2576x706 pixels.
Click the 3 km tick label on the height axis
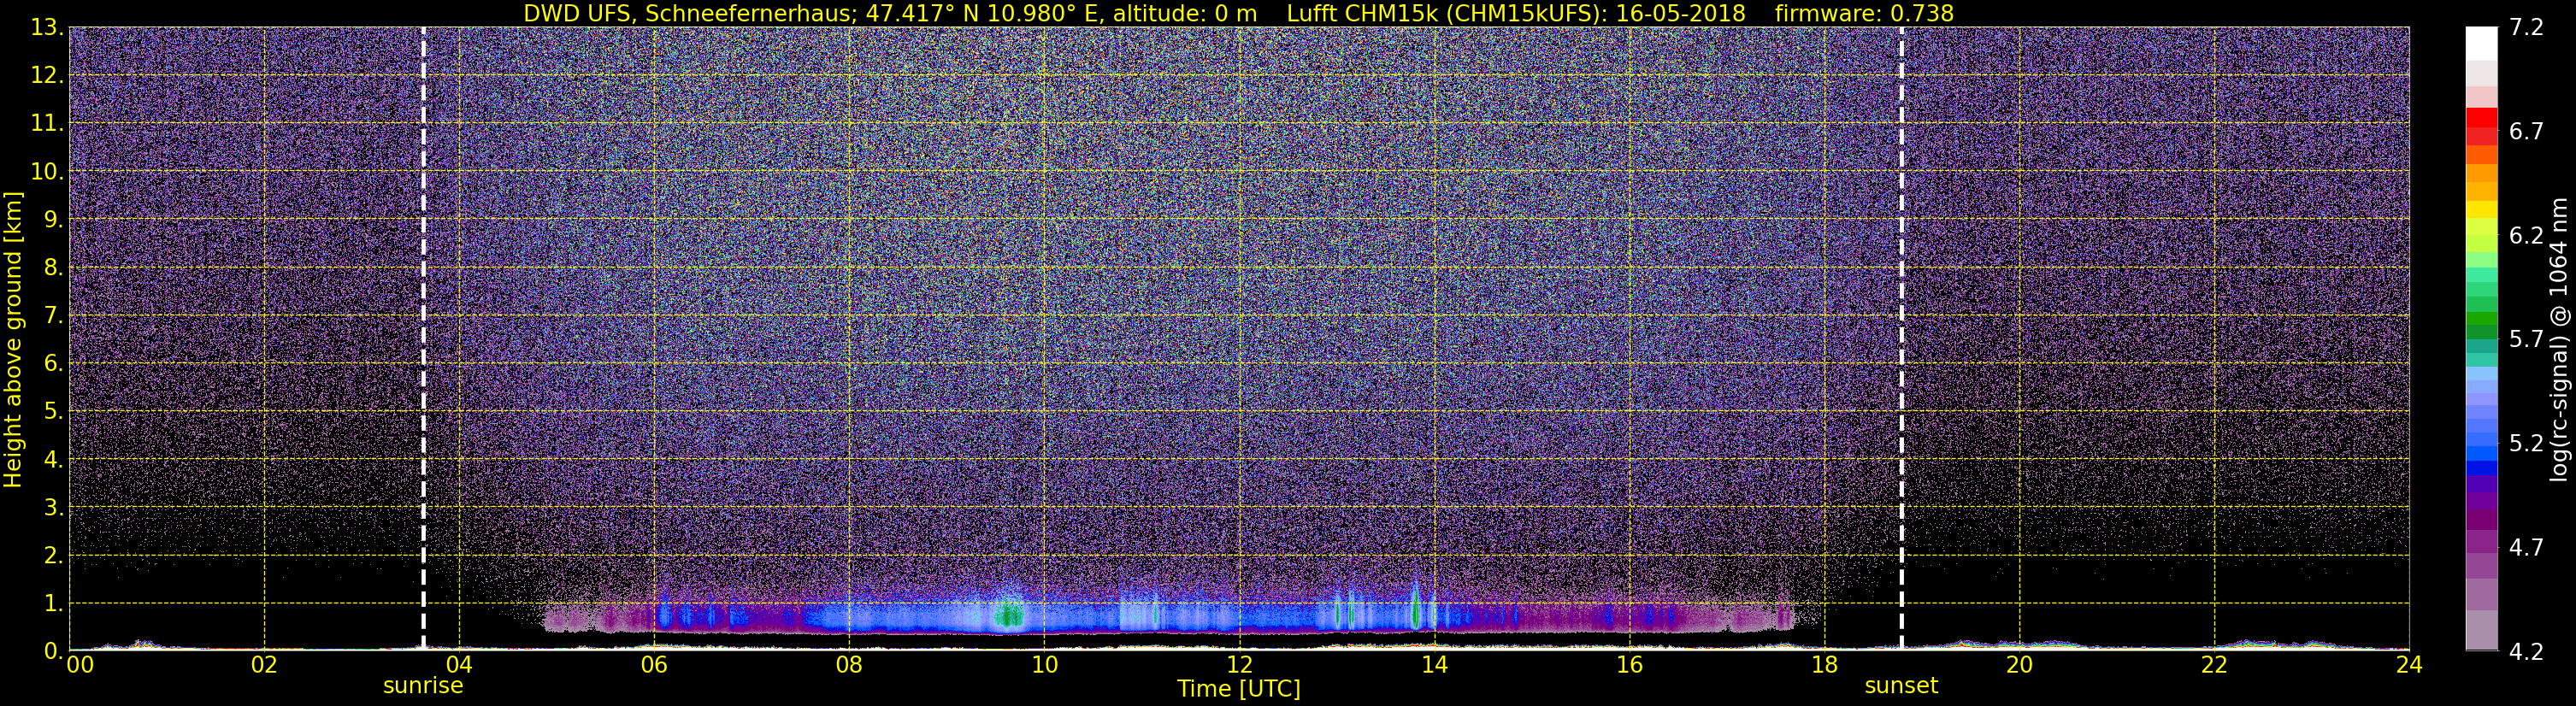(x=52, y=508)
